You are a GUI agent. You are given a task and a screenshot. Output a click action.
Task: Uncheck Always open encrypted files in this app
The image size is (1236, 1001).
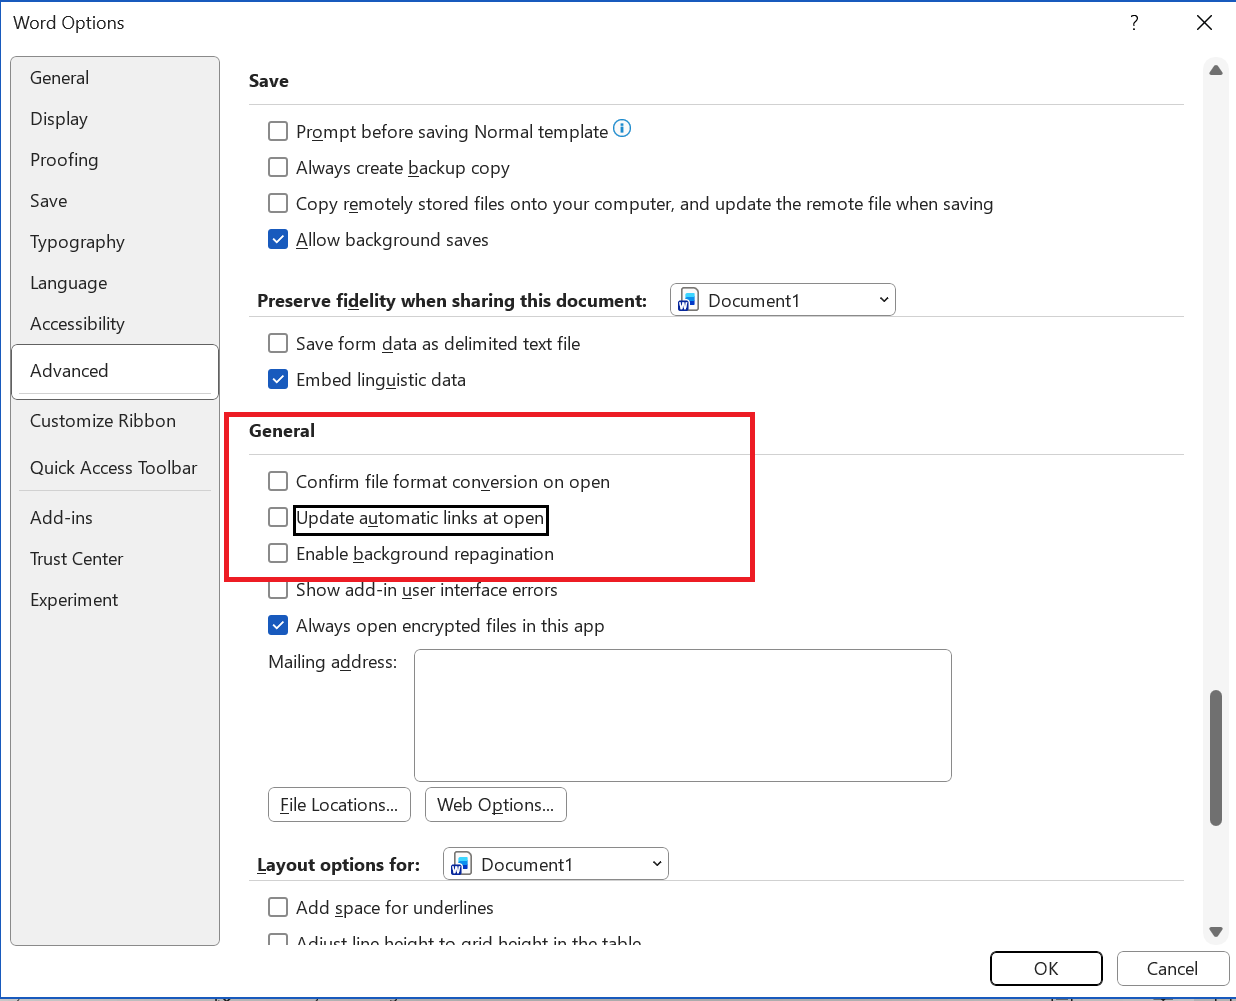pos(278,625)
